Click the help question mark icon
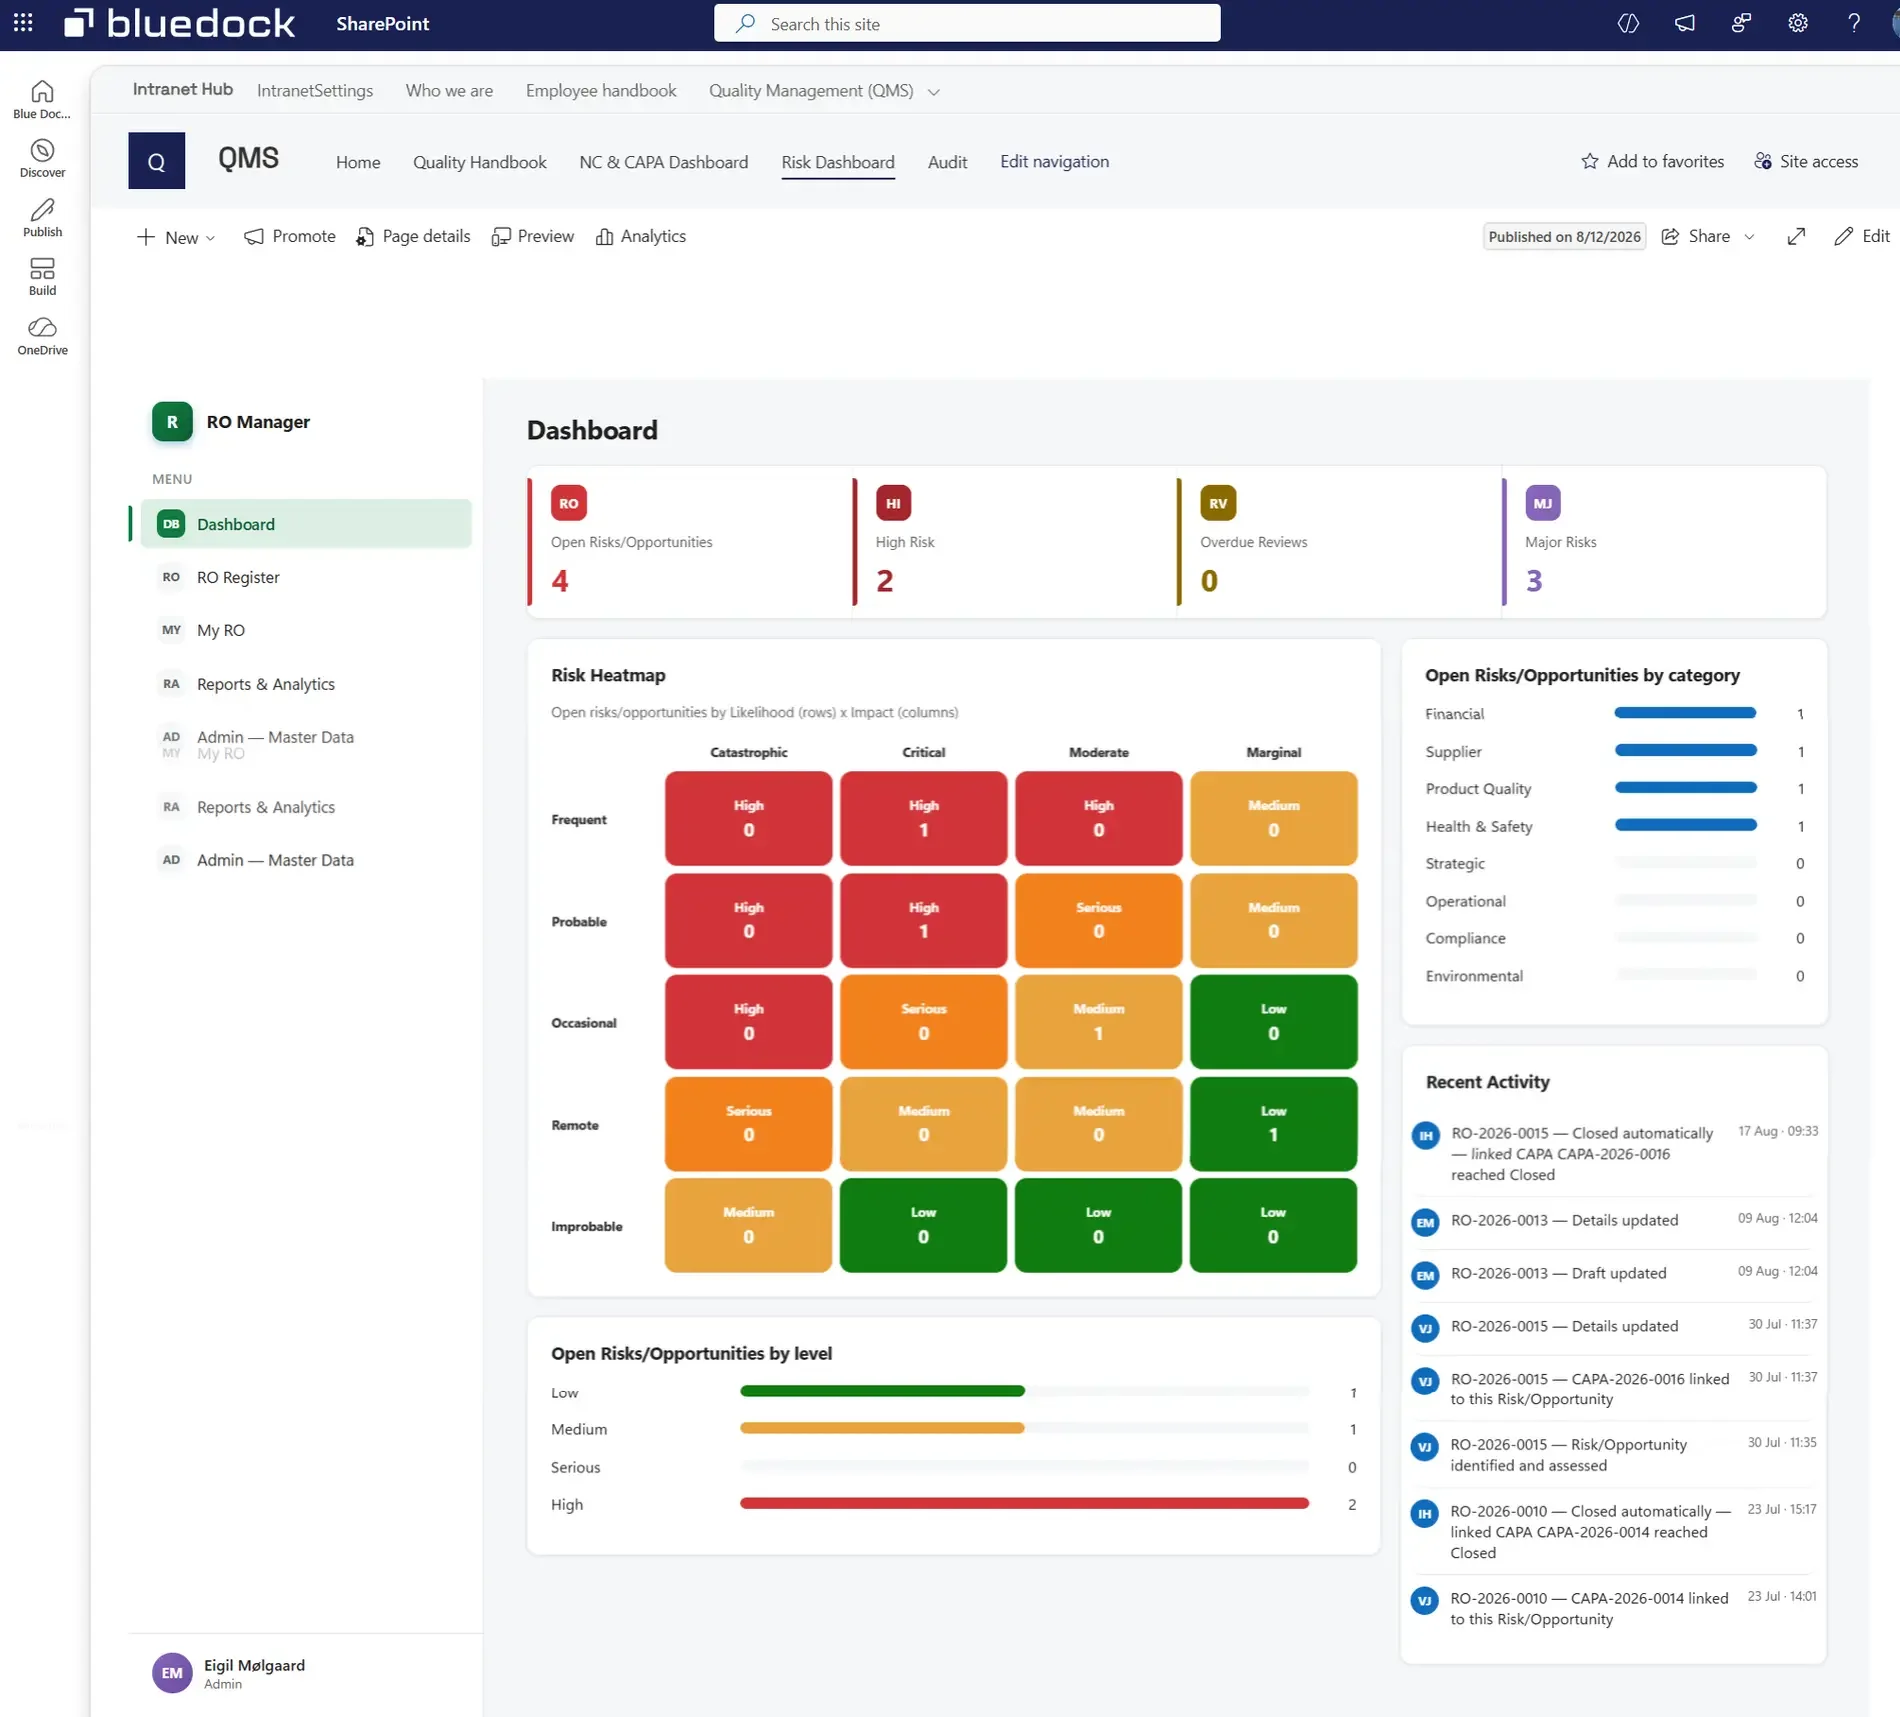The height and width of the screenshot is (1717, 1900). point(1853,23)
